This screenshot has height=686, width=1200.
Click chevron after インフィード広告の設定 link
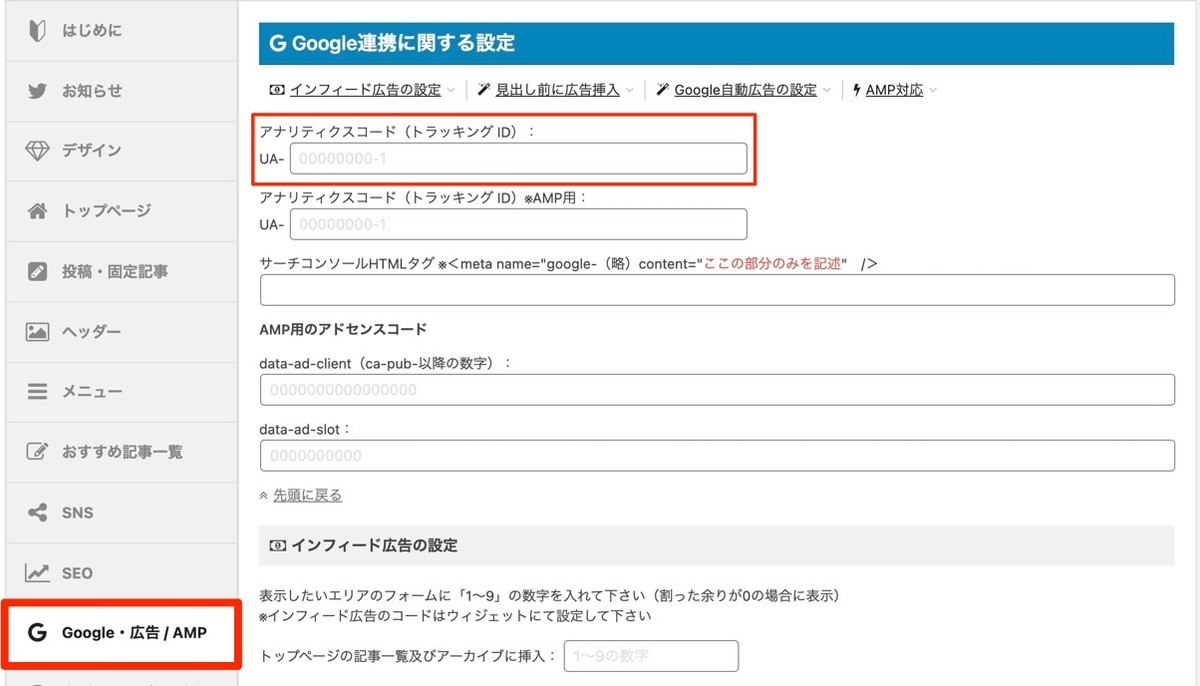coord(452,91)
